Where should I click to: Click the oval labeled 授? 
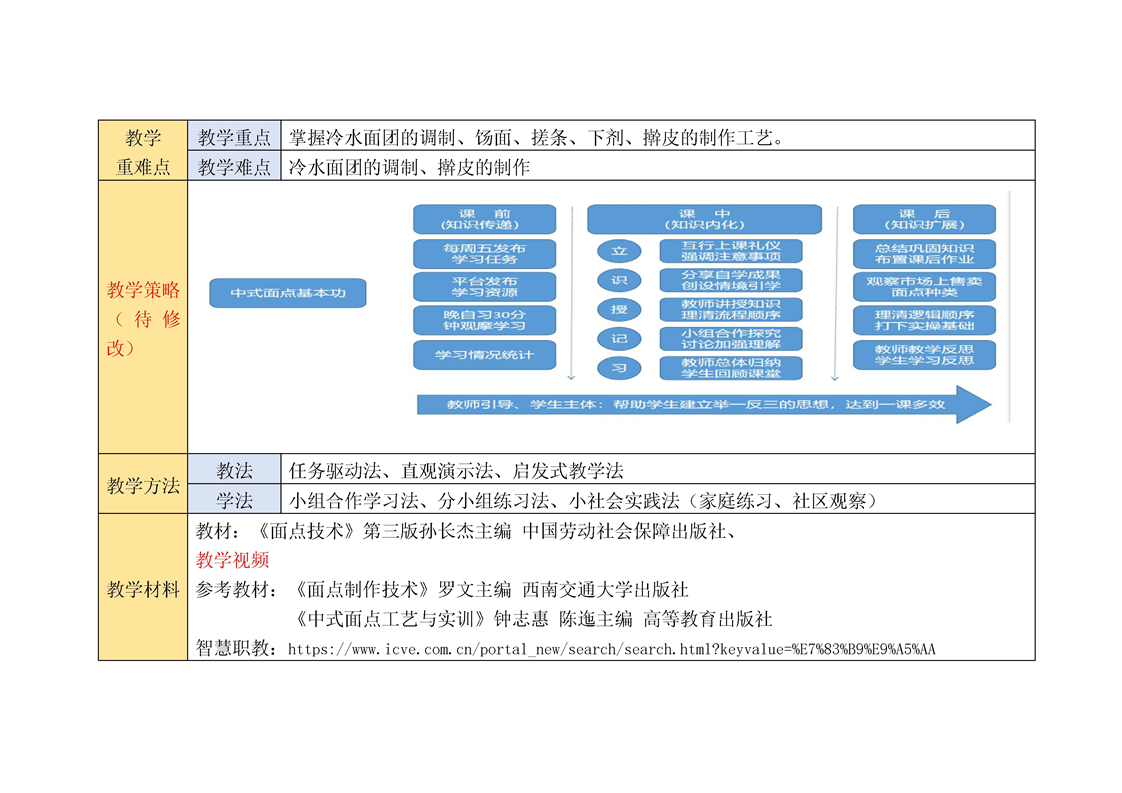click(x=619, y=309)
